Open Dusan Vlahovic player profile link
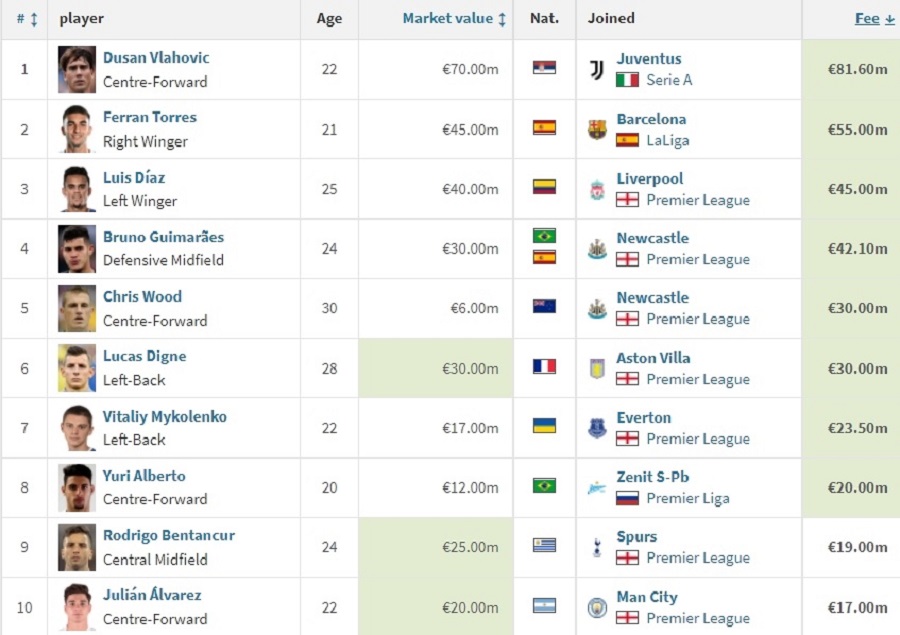The height and width of the screenshot is (635, 900). [x=156, y=57]
